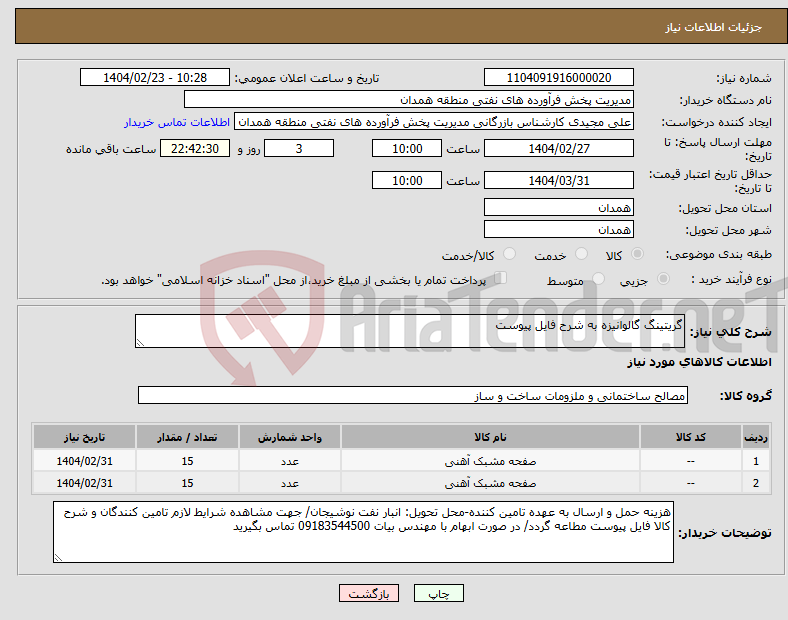The height and width of the screenshot is (620, 788).
Task: Click صفحه مشبک آهنی in row 1
Action: (490, 461)
